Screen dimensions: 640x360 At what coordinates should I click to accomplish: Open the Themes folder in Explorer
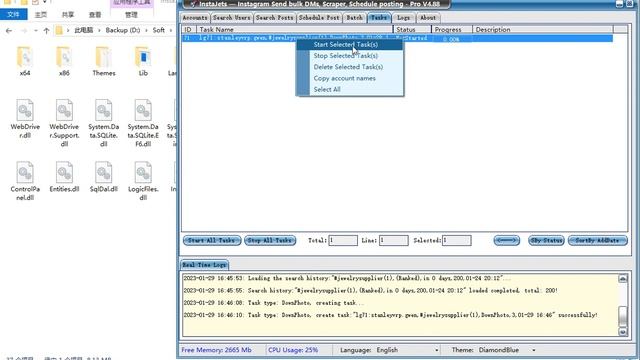[x=104, y=58]
